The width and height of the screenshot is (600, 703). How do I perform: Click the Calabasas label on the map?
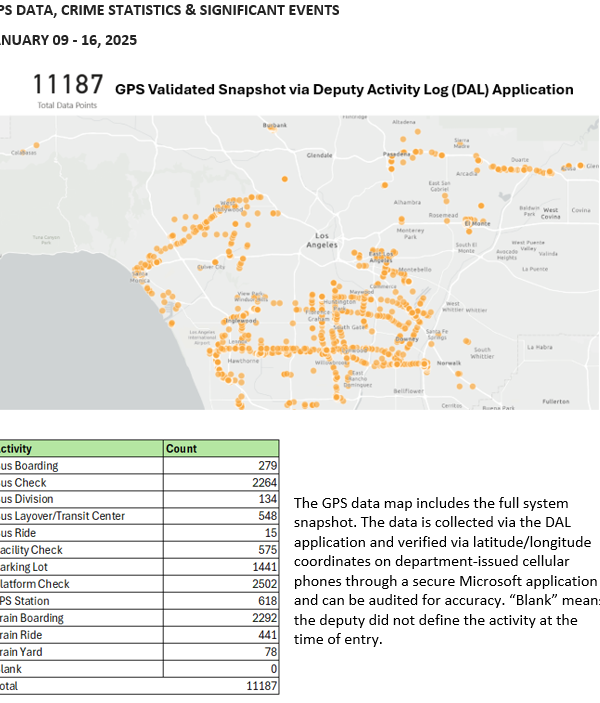pos(24,152)
